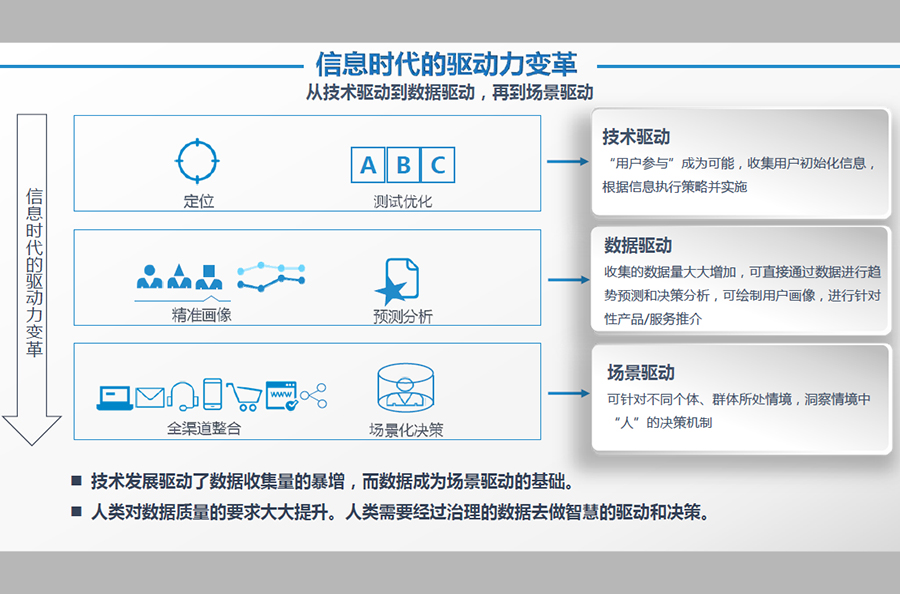Select the headset icon
Image resolution: width=900 pixels, height=594 pixels.
tap(181, 396)
